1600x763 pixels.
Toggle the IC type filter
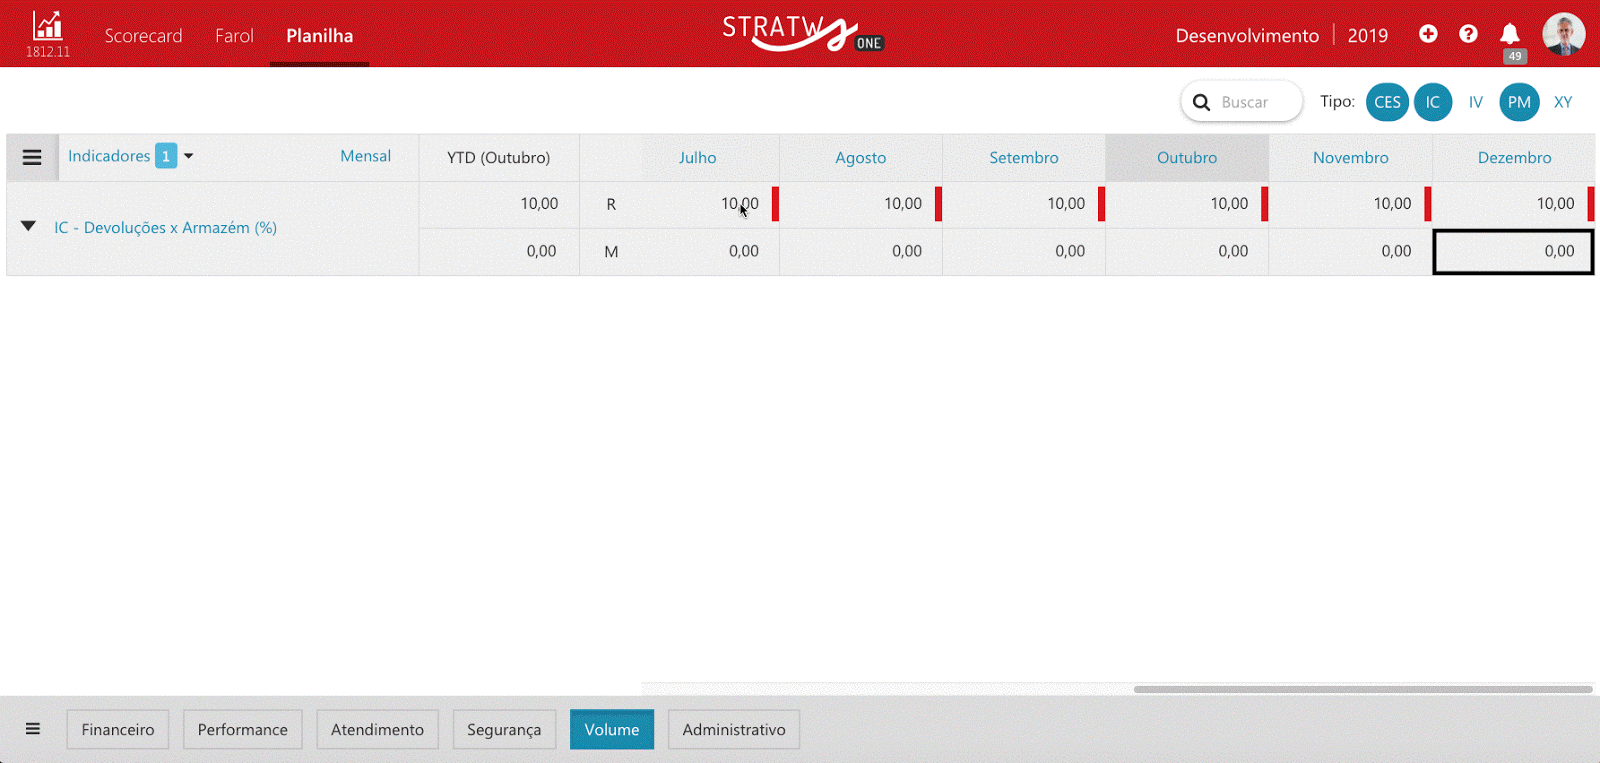[1432, 102]
